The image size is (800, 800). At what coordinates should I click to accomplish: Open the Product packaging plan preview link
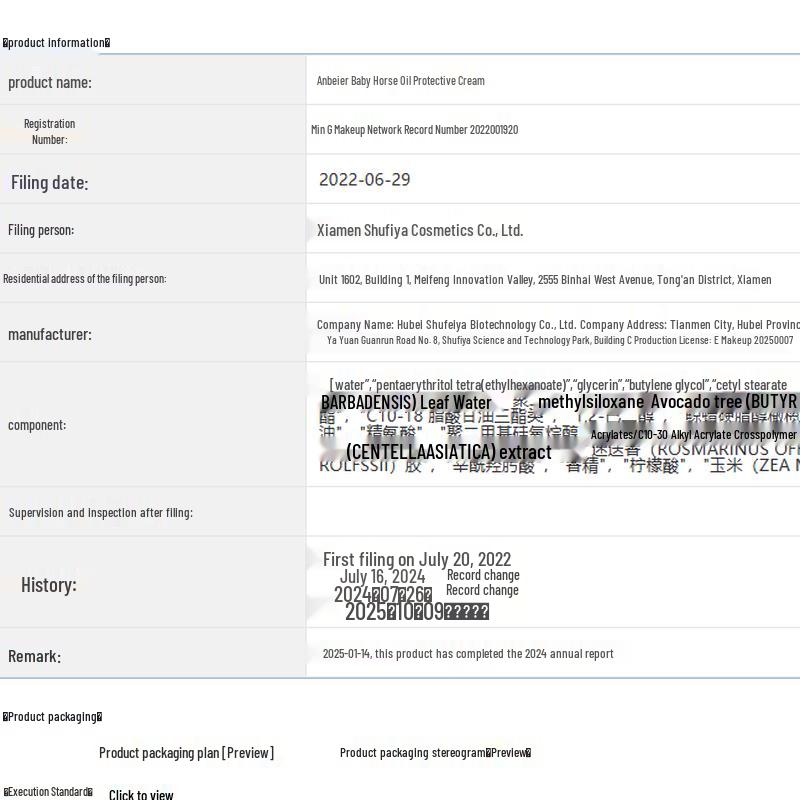coord(186,753)
